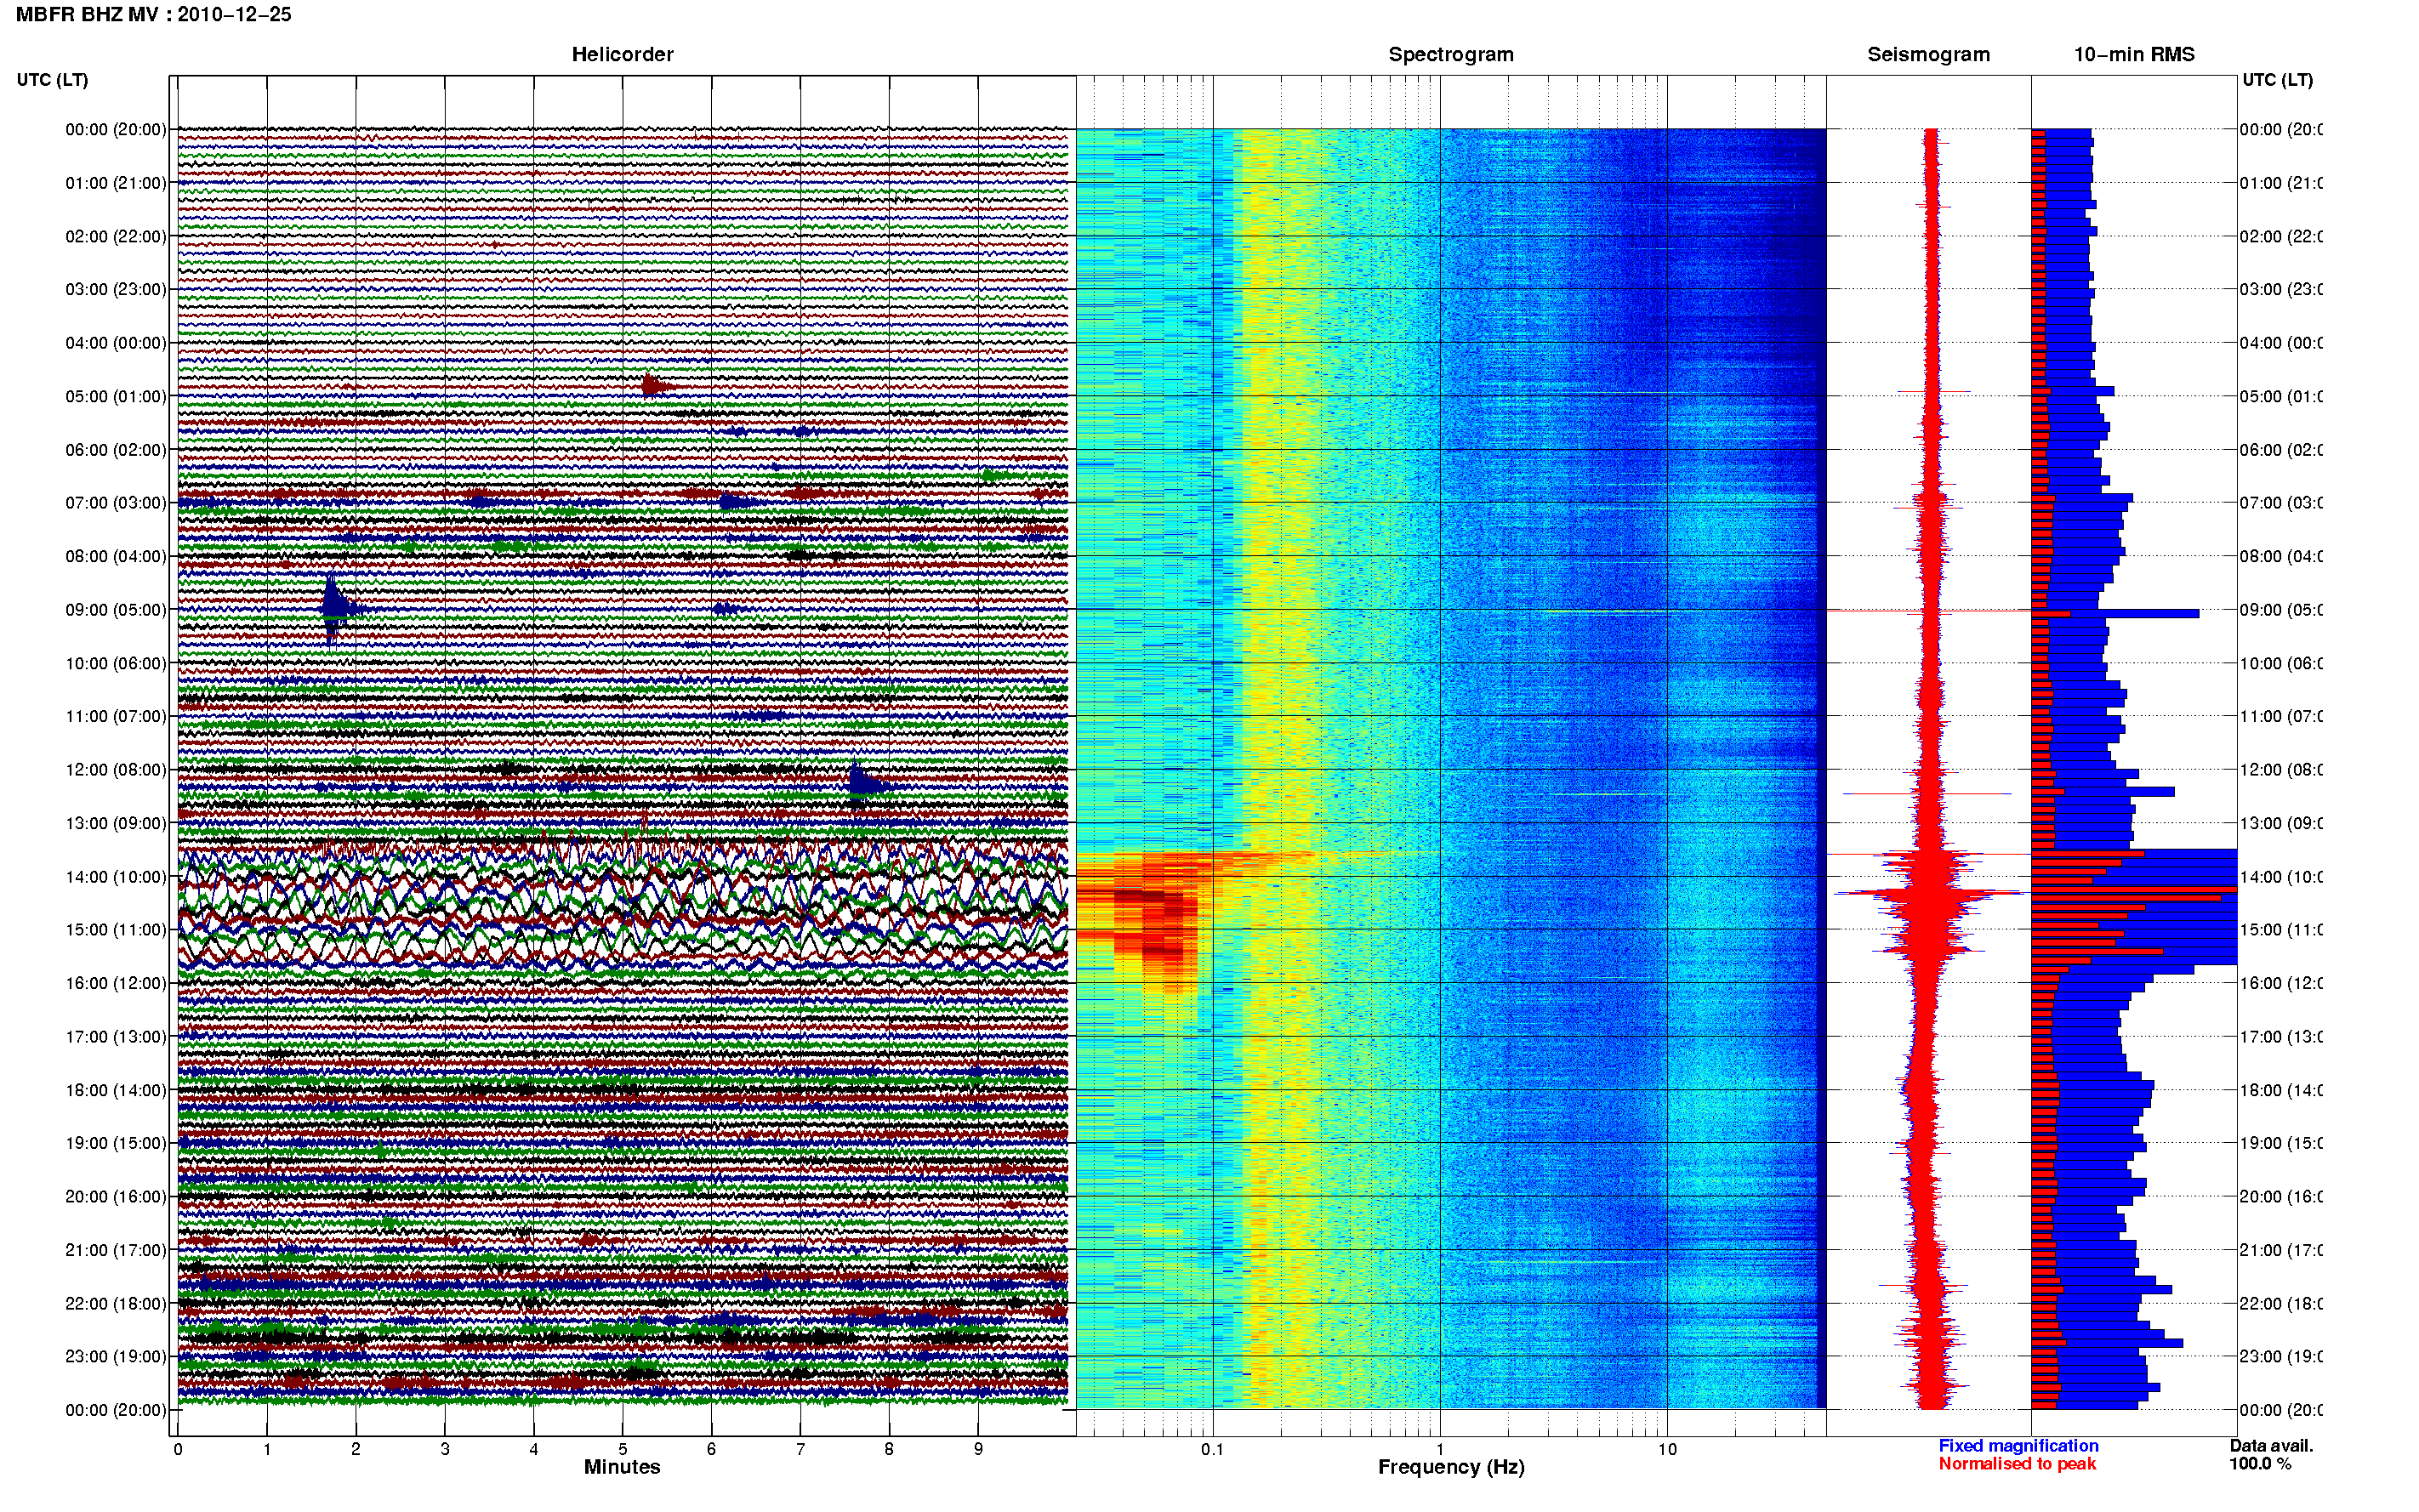2419x1512 pixels.
Task: Click the left '23:00 (19:00)' time label
Action: click(x=116, y=1357)
